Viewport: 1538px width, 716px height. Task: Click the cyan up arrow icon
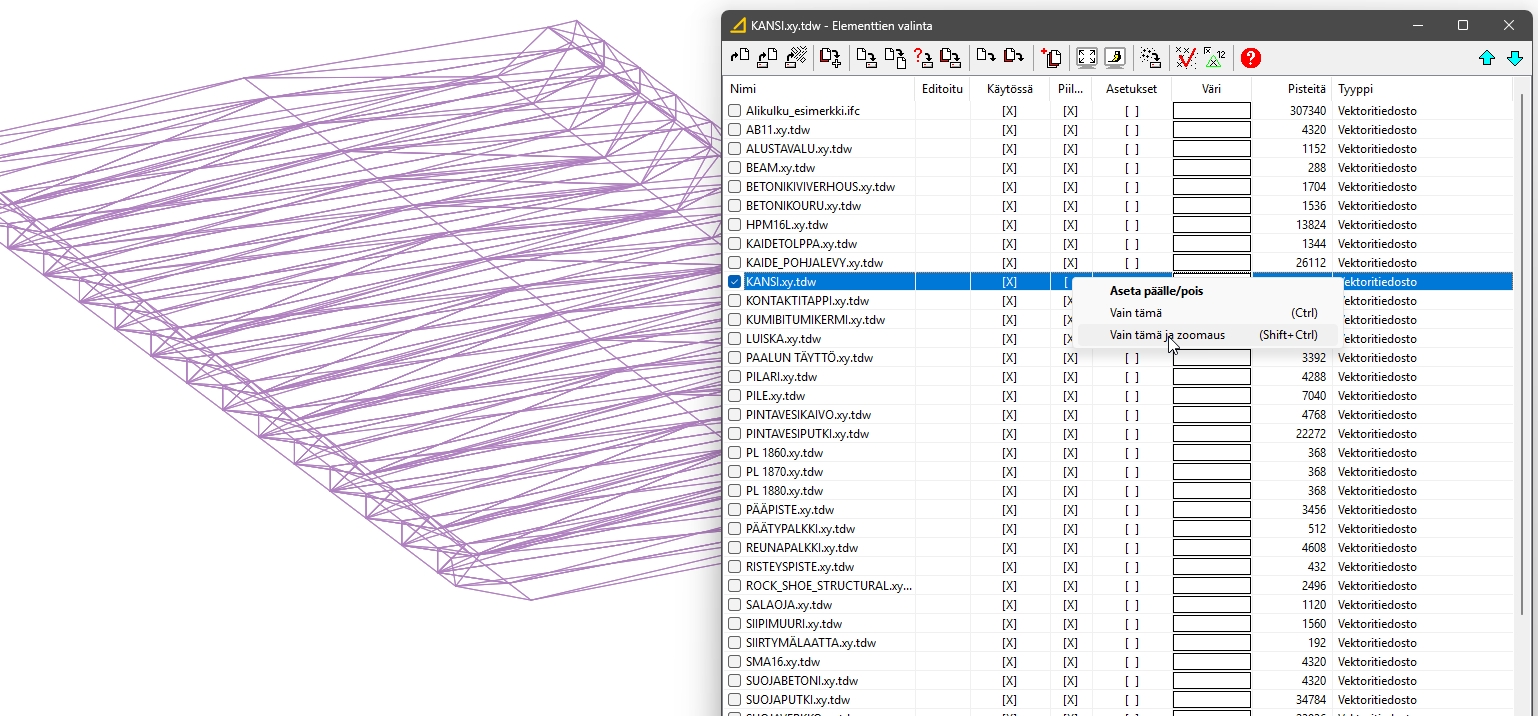click(1487, 58)
